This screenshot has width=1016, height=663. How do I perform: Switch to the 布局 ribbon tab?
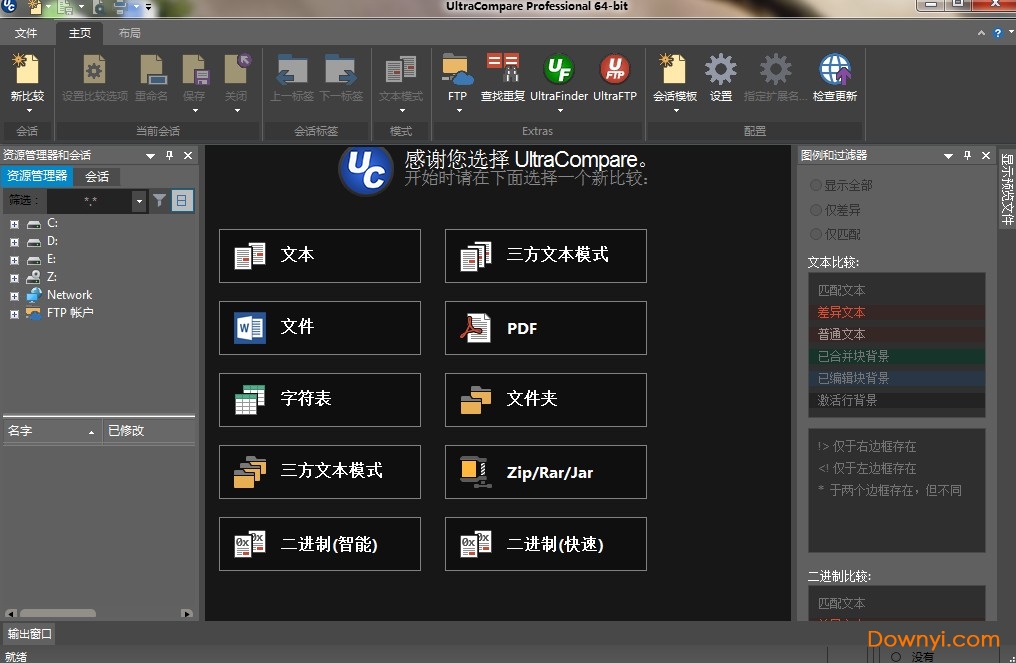[x=131, y=33]
